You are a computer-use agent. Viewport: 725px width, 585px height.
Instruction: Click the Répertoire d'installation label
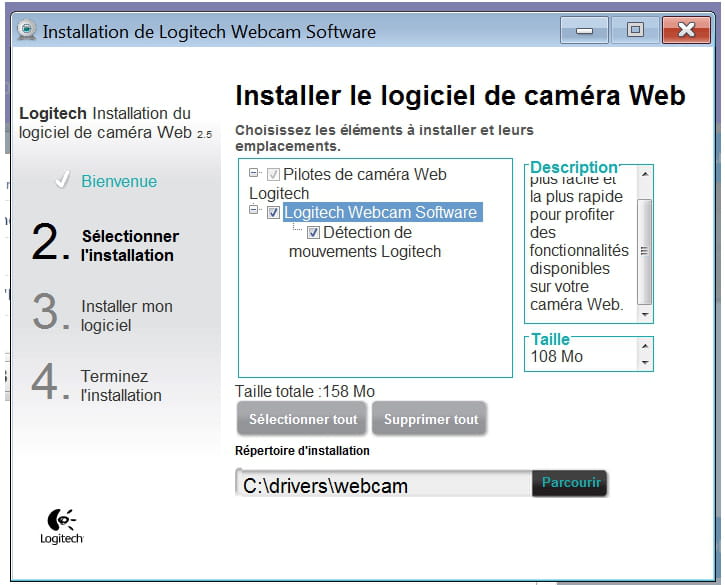pos(302,450)
